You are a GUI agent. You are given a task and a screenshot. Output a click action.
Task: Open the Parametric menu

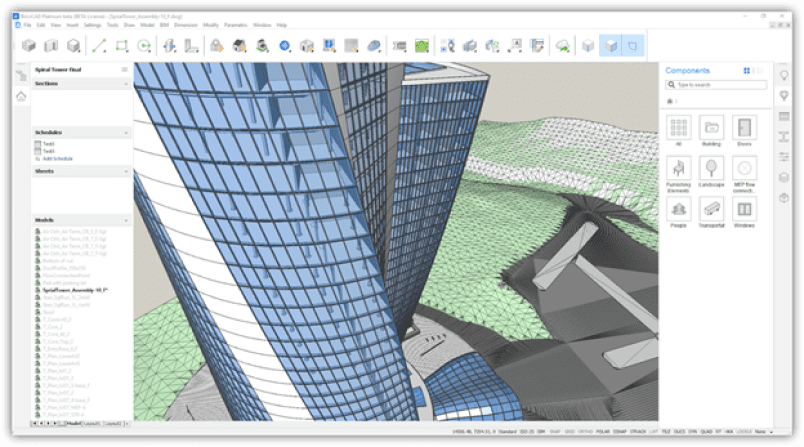[x=234, y=24]
